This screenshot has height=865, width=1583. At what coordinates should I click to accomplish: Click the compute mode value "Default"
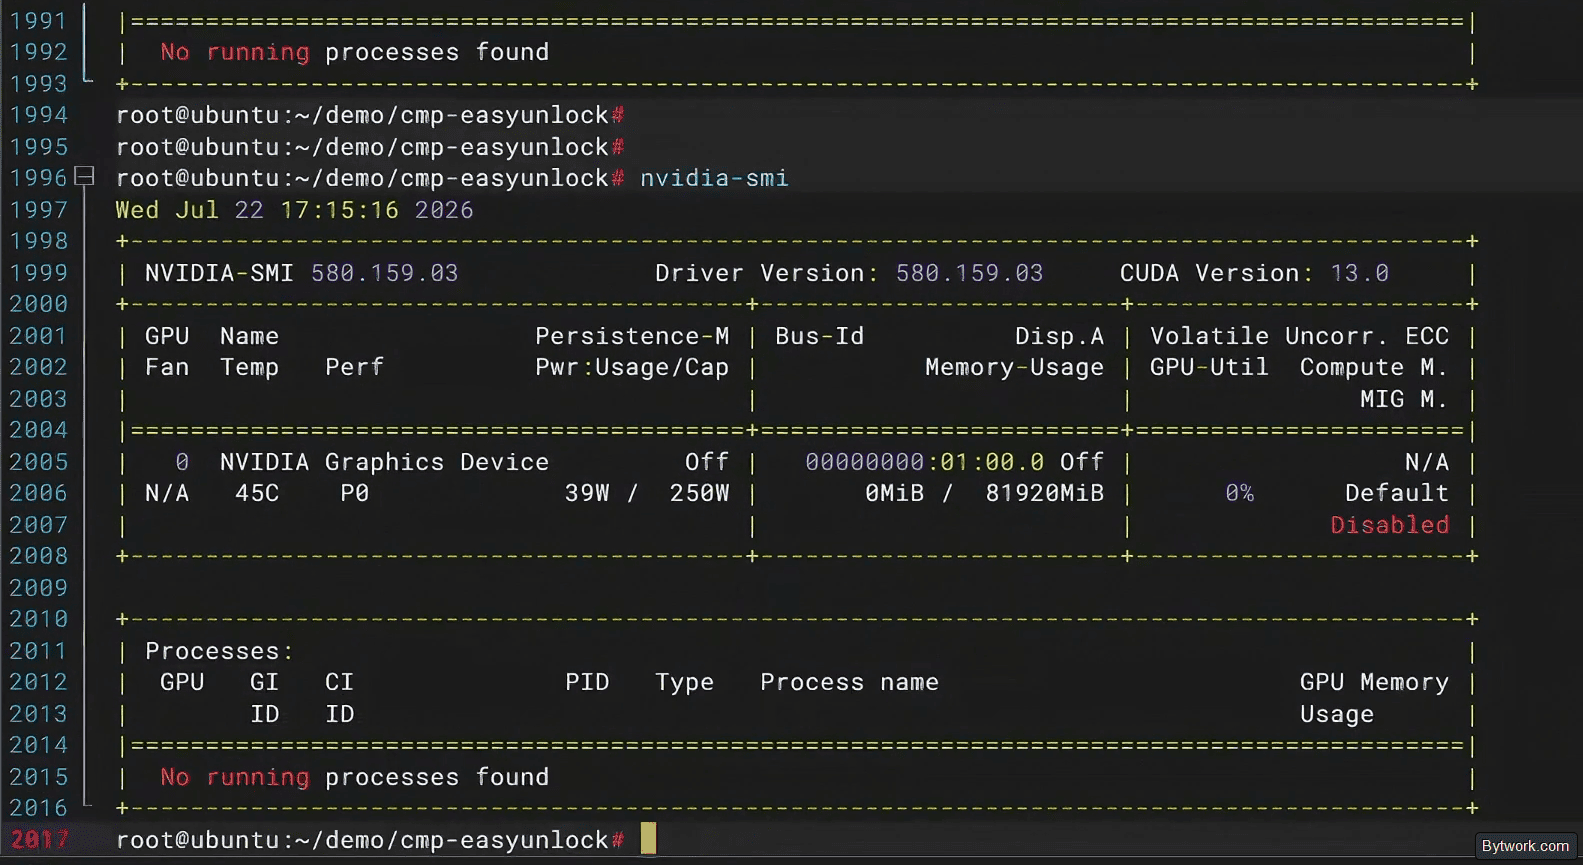[x=1396, y=493]
